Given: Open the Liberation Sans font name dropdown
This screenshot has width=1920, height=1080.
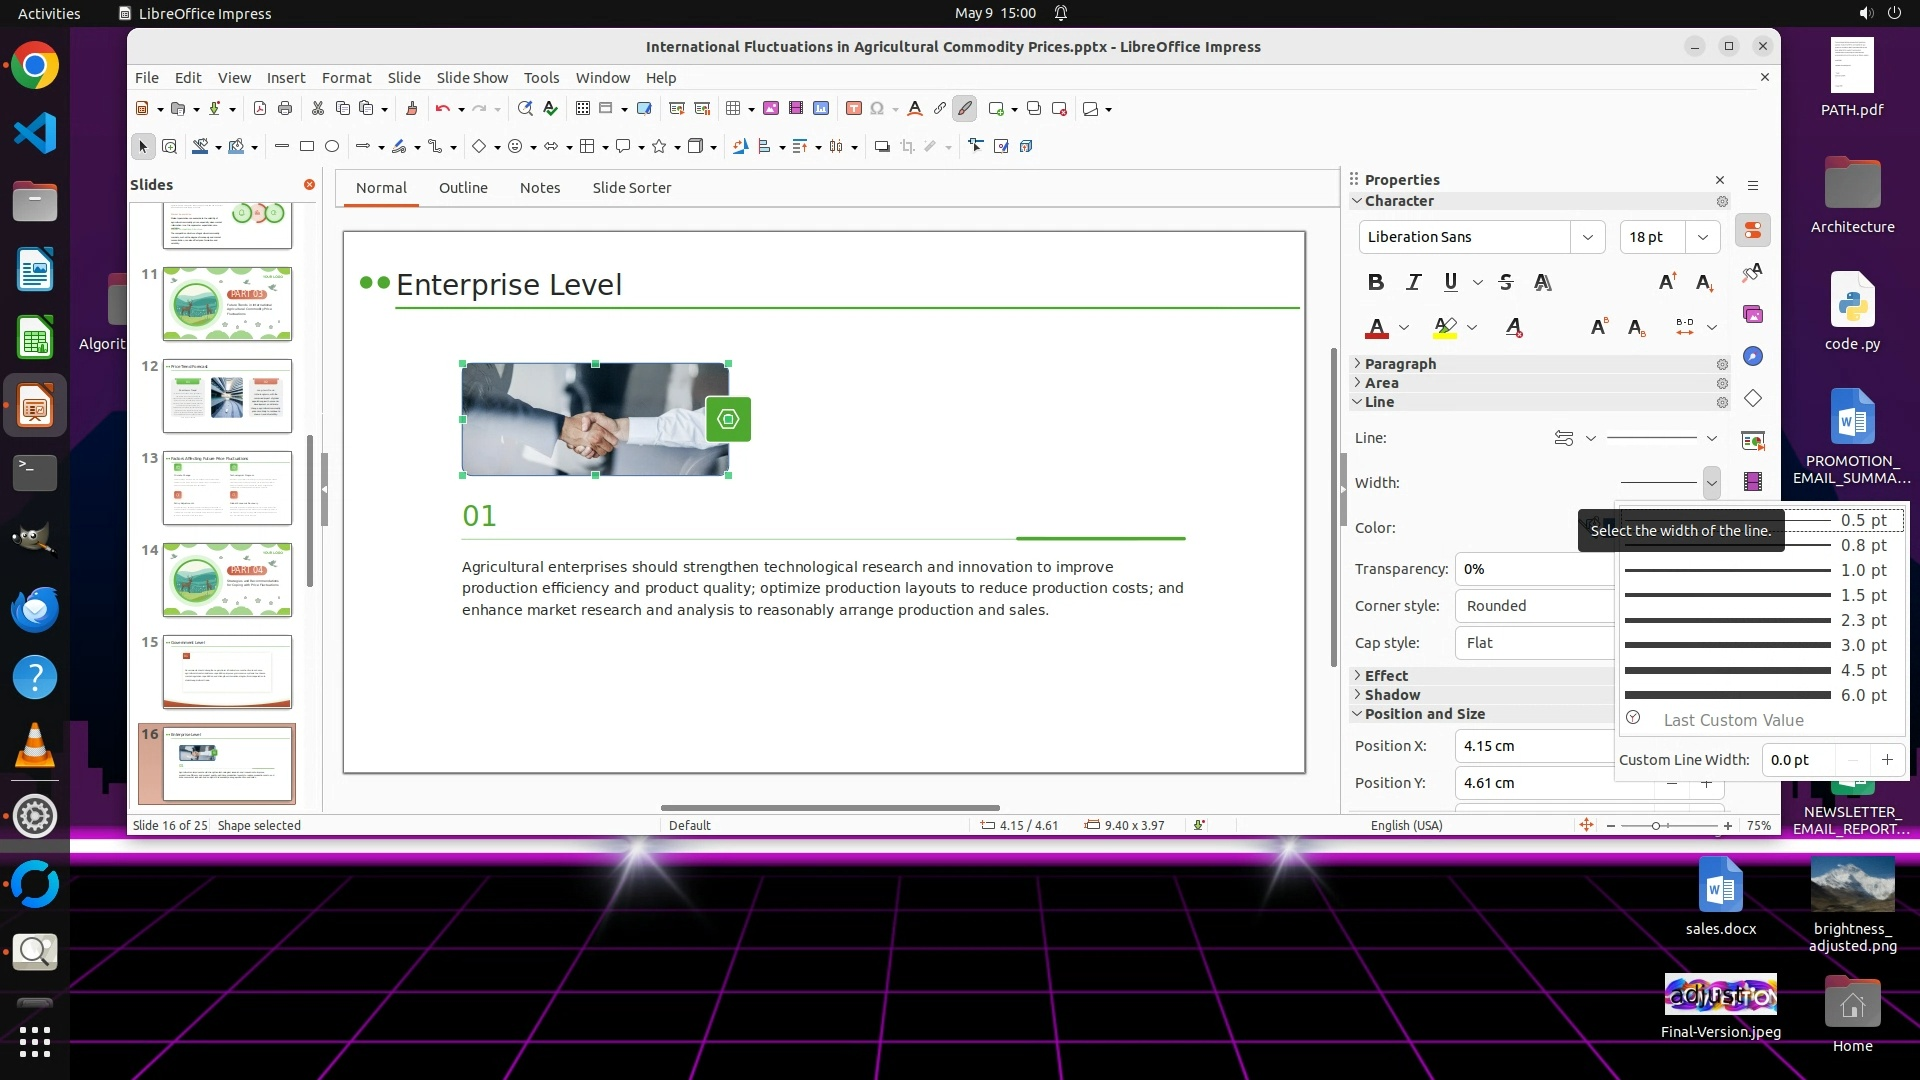Looking at the screenshot, I should point(1587,237).
